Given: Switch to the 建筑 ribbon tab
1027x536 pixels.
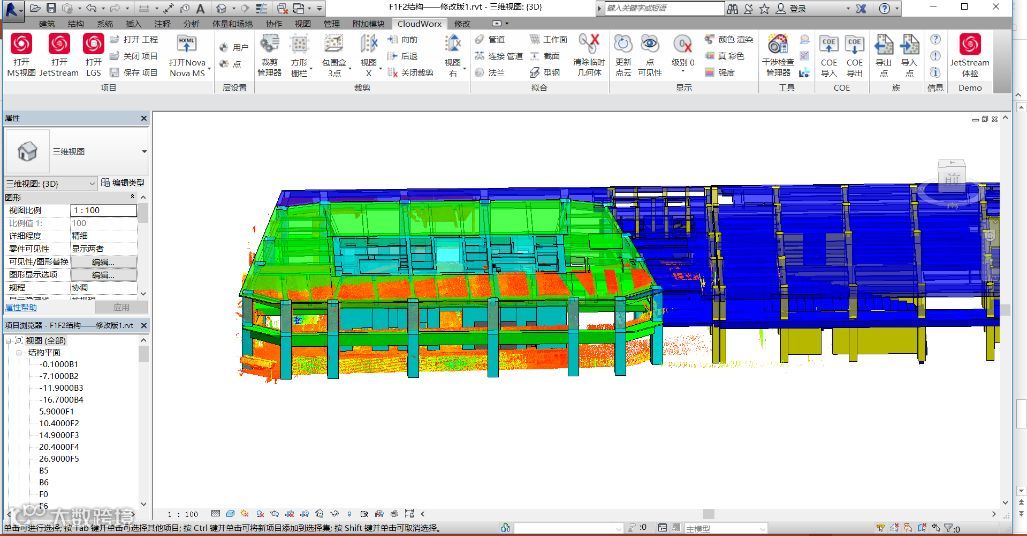Looking at the screenshot, I should click(x=47, y=23).
